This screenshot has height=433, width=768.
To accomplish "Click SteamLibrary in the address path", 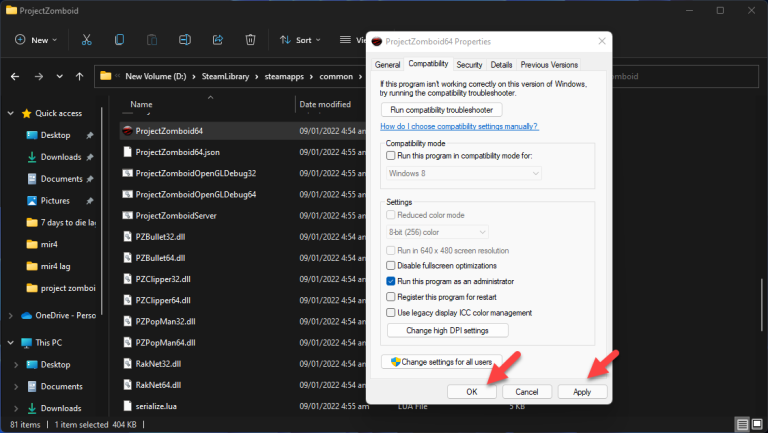I will coord(225,76).
